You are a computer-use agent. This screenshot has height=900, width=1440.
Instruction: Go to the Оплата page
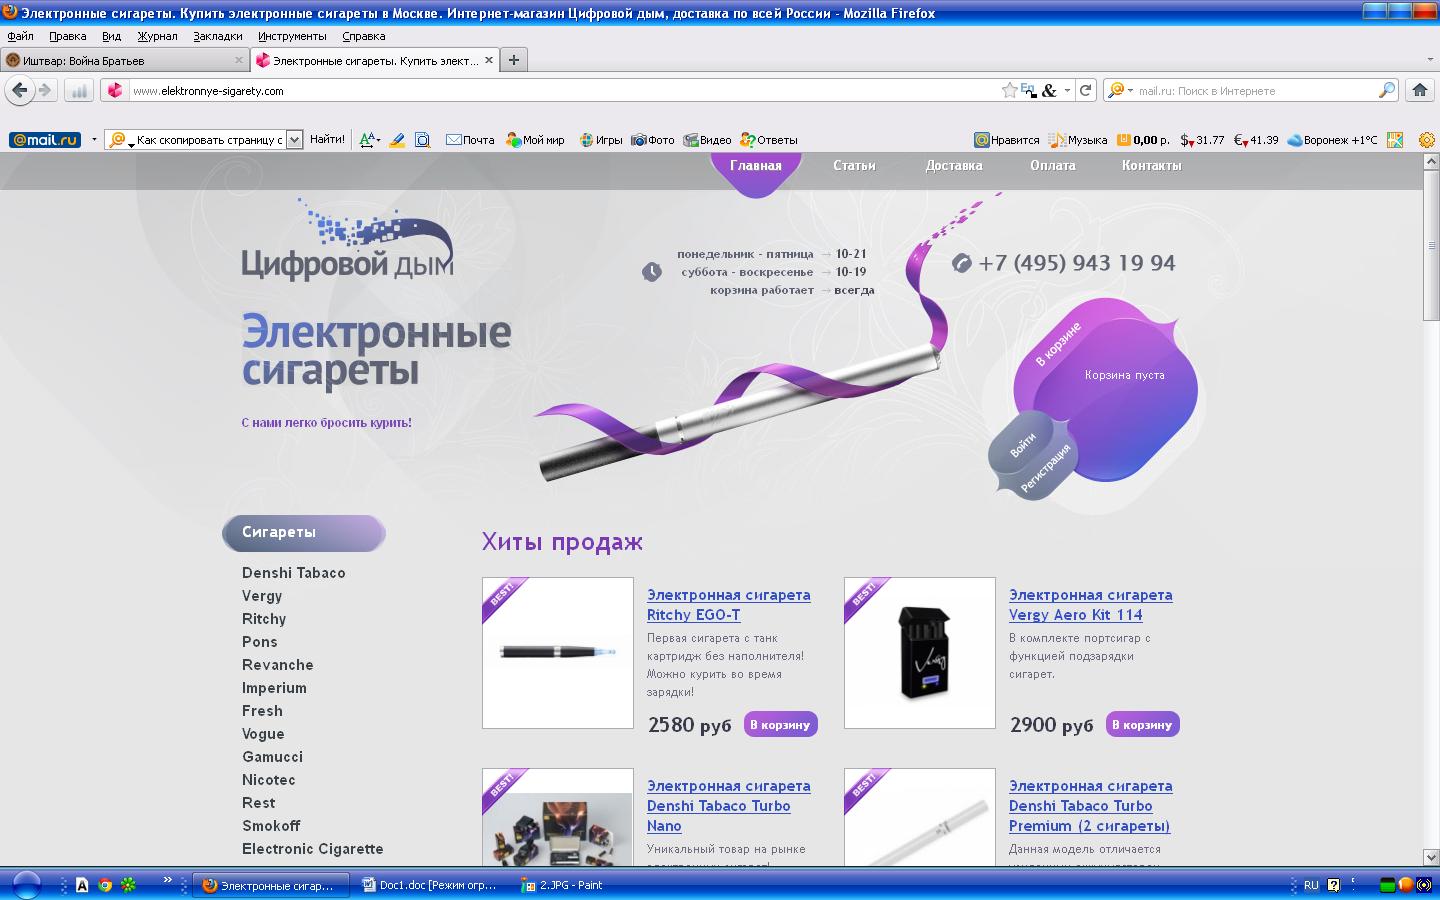[x=1053, y=166]
